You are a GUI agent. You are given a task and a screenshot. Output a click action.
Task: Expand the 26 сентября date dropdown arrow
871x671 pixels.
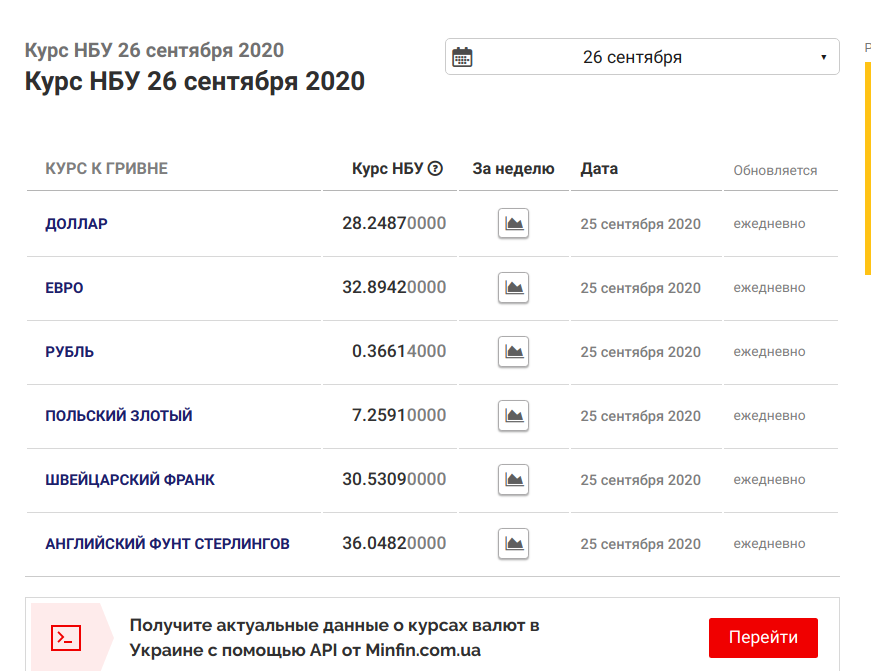click(x=824, y=57)
